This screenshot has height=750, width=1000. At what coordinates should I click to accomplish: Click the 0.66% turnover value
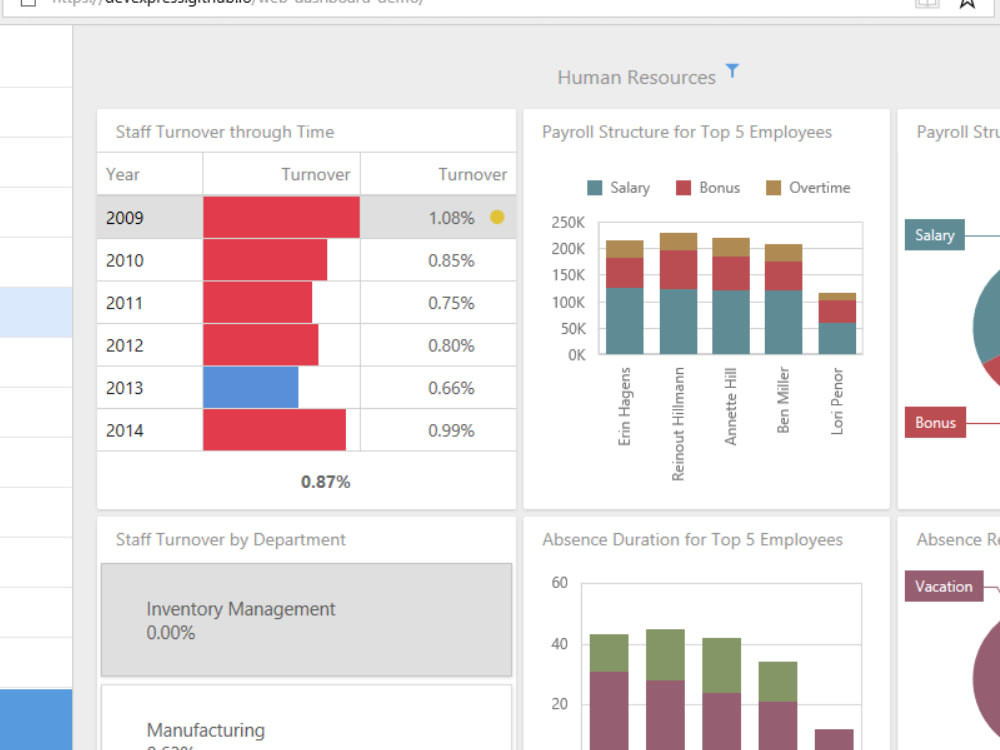coord(452,388)
